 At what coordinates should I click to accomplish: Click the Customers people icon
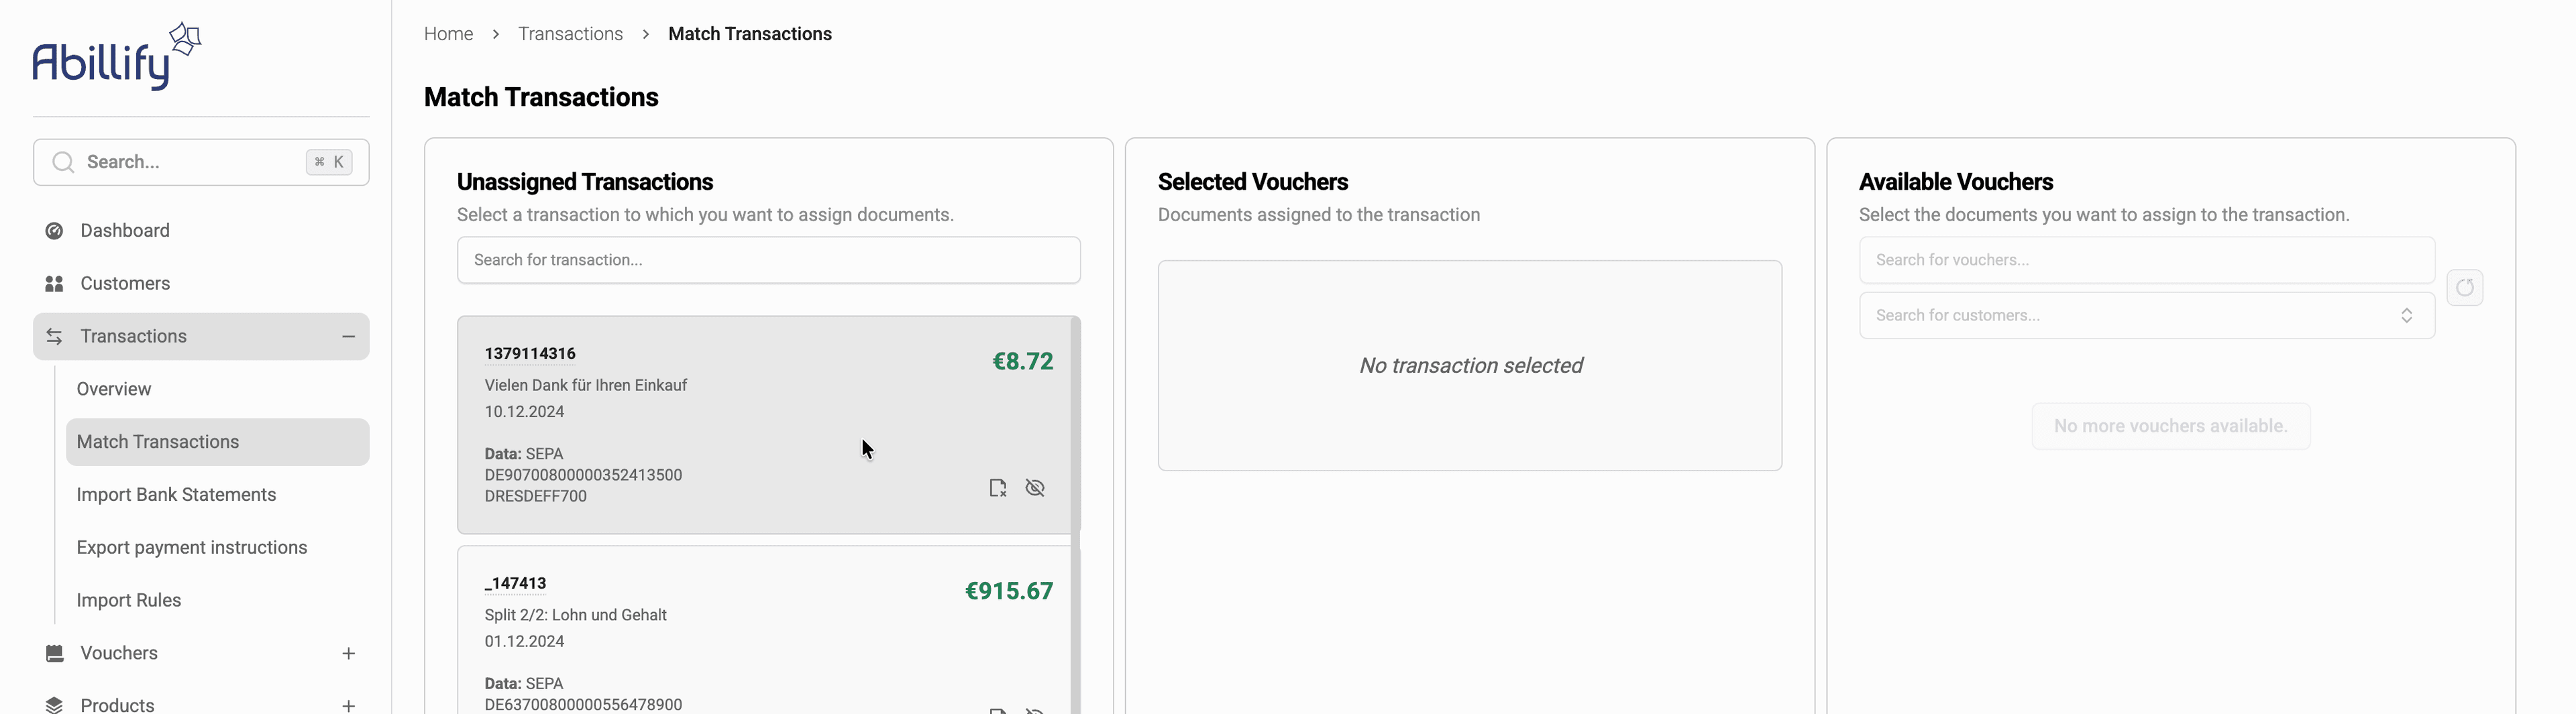pyautogui.click(x=55, y=284)
